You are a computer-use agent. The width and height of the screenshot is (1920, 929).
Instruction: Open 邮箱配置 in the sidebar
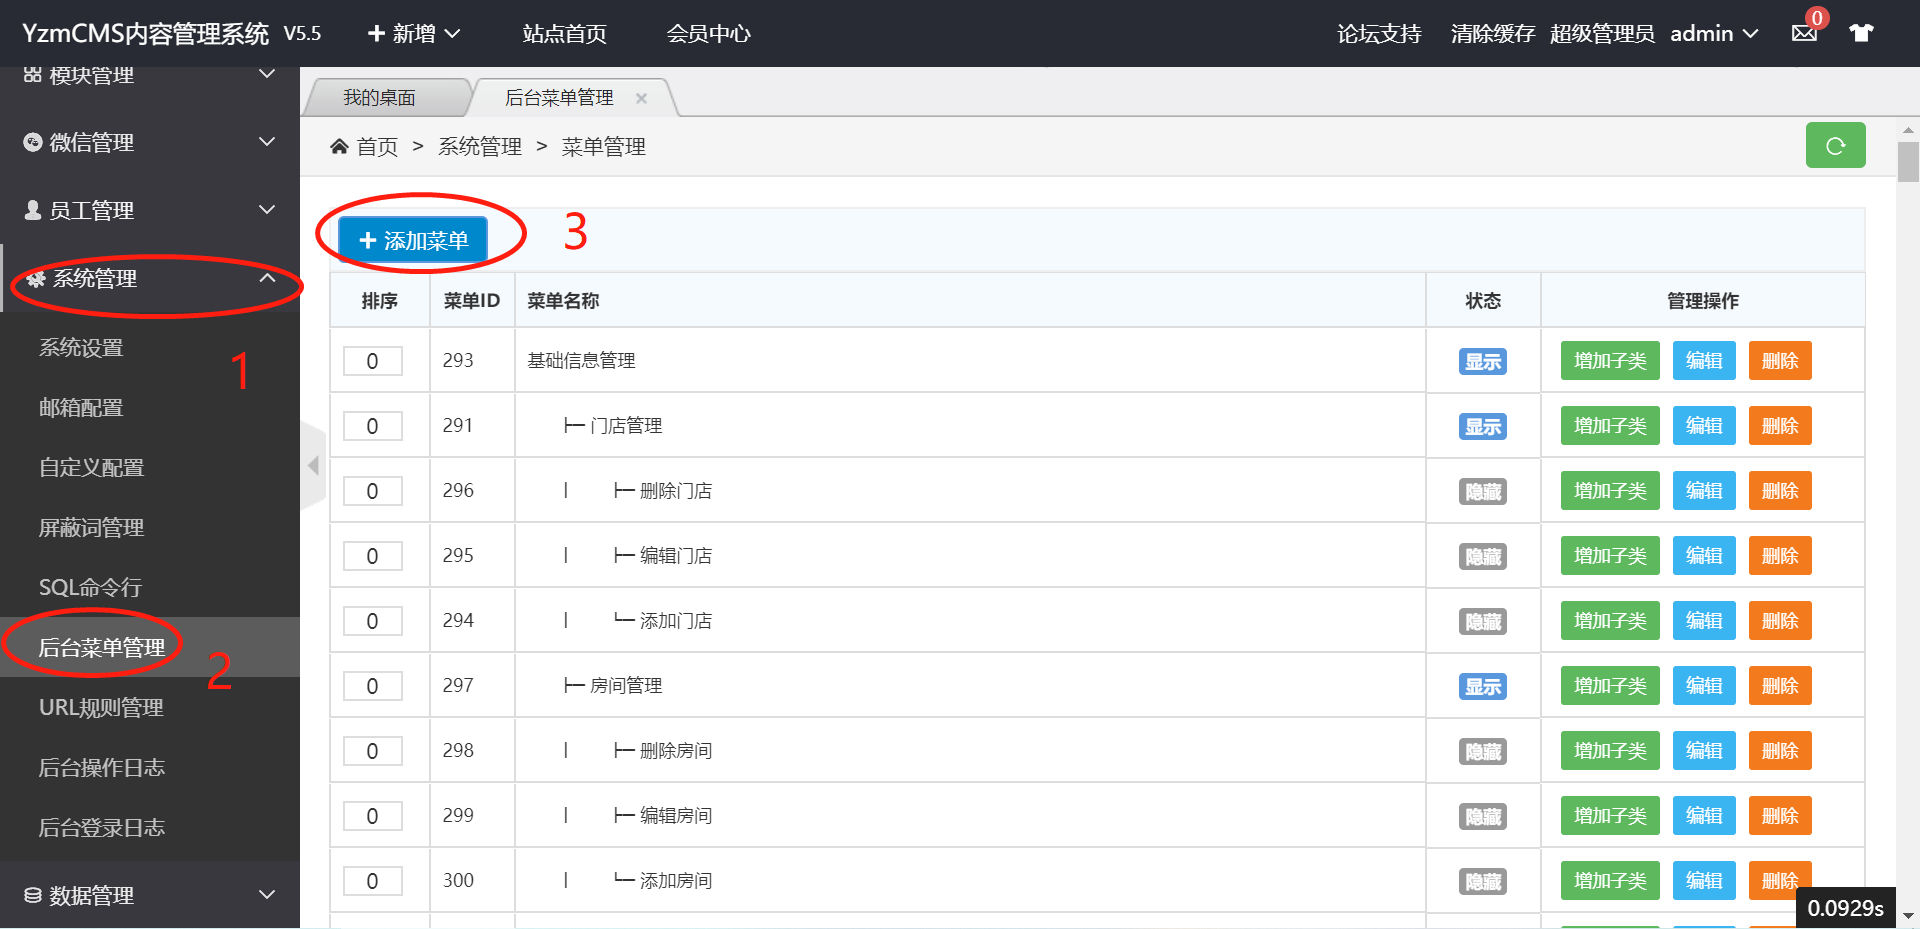point(81,407)
